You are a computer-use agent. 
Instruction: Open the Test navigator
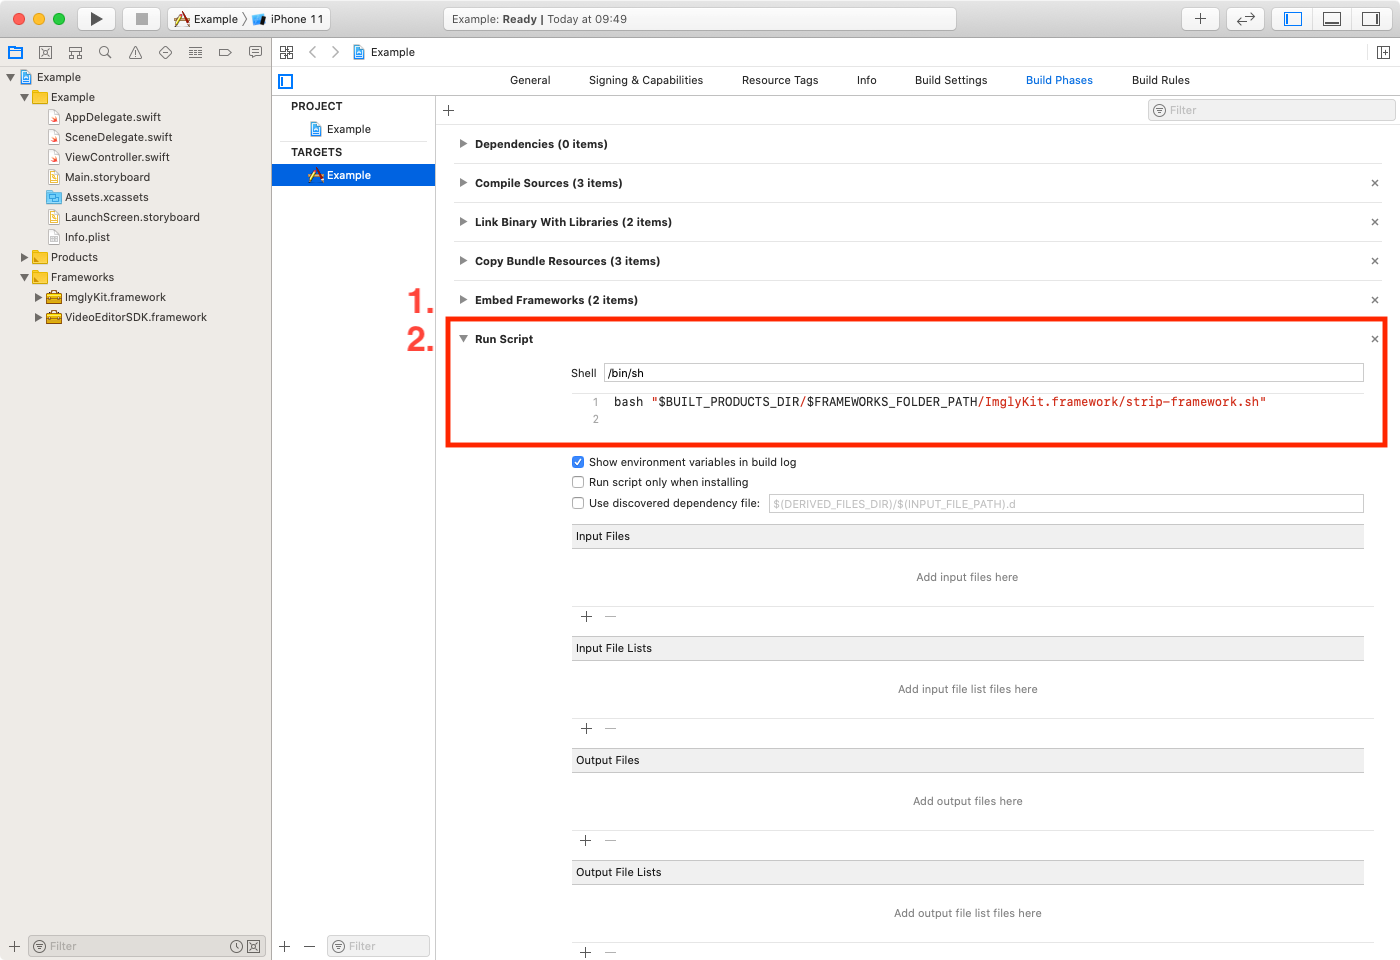(x=165, y=52)
